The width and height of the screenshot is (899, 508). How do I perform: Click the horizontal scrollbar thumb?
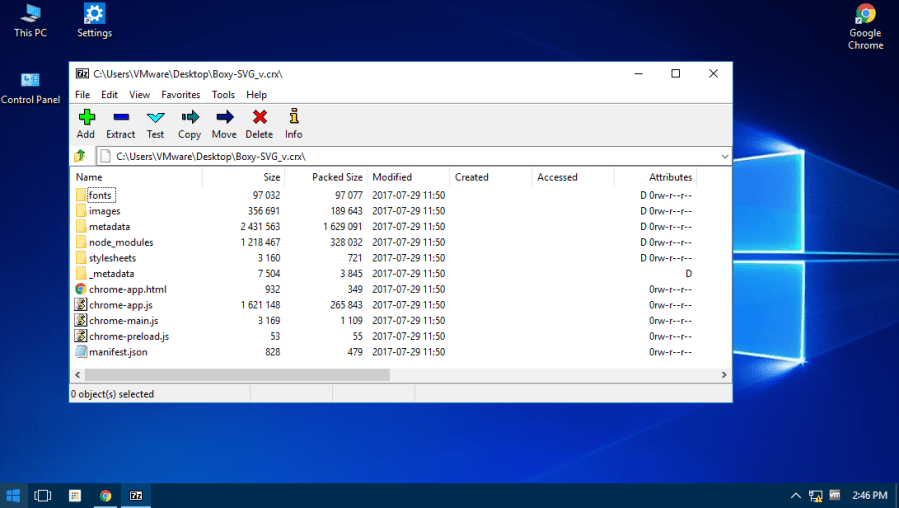[235, 375]
